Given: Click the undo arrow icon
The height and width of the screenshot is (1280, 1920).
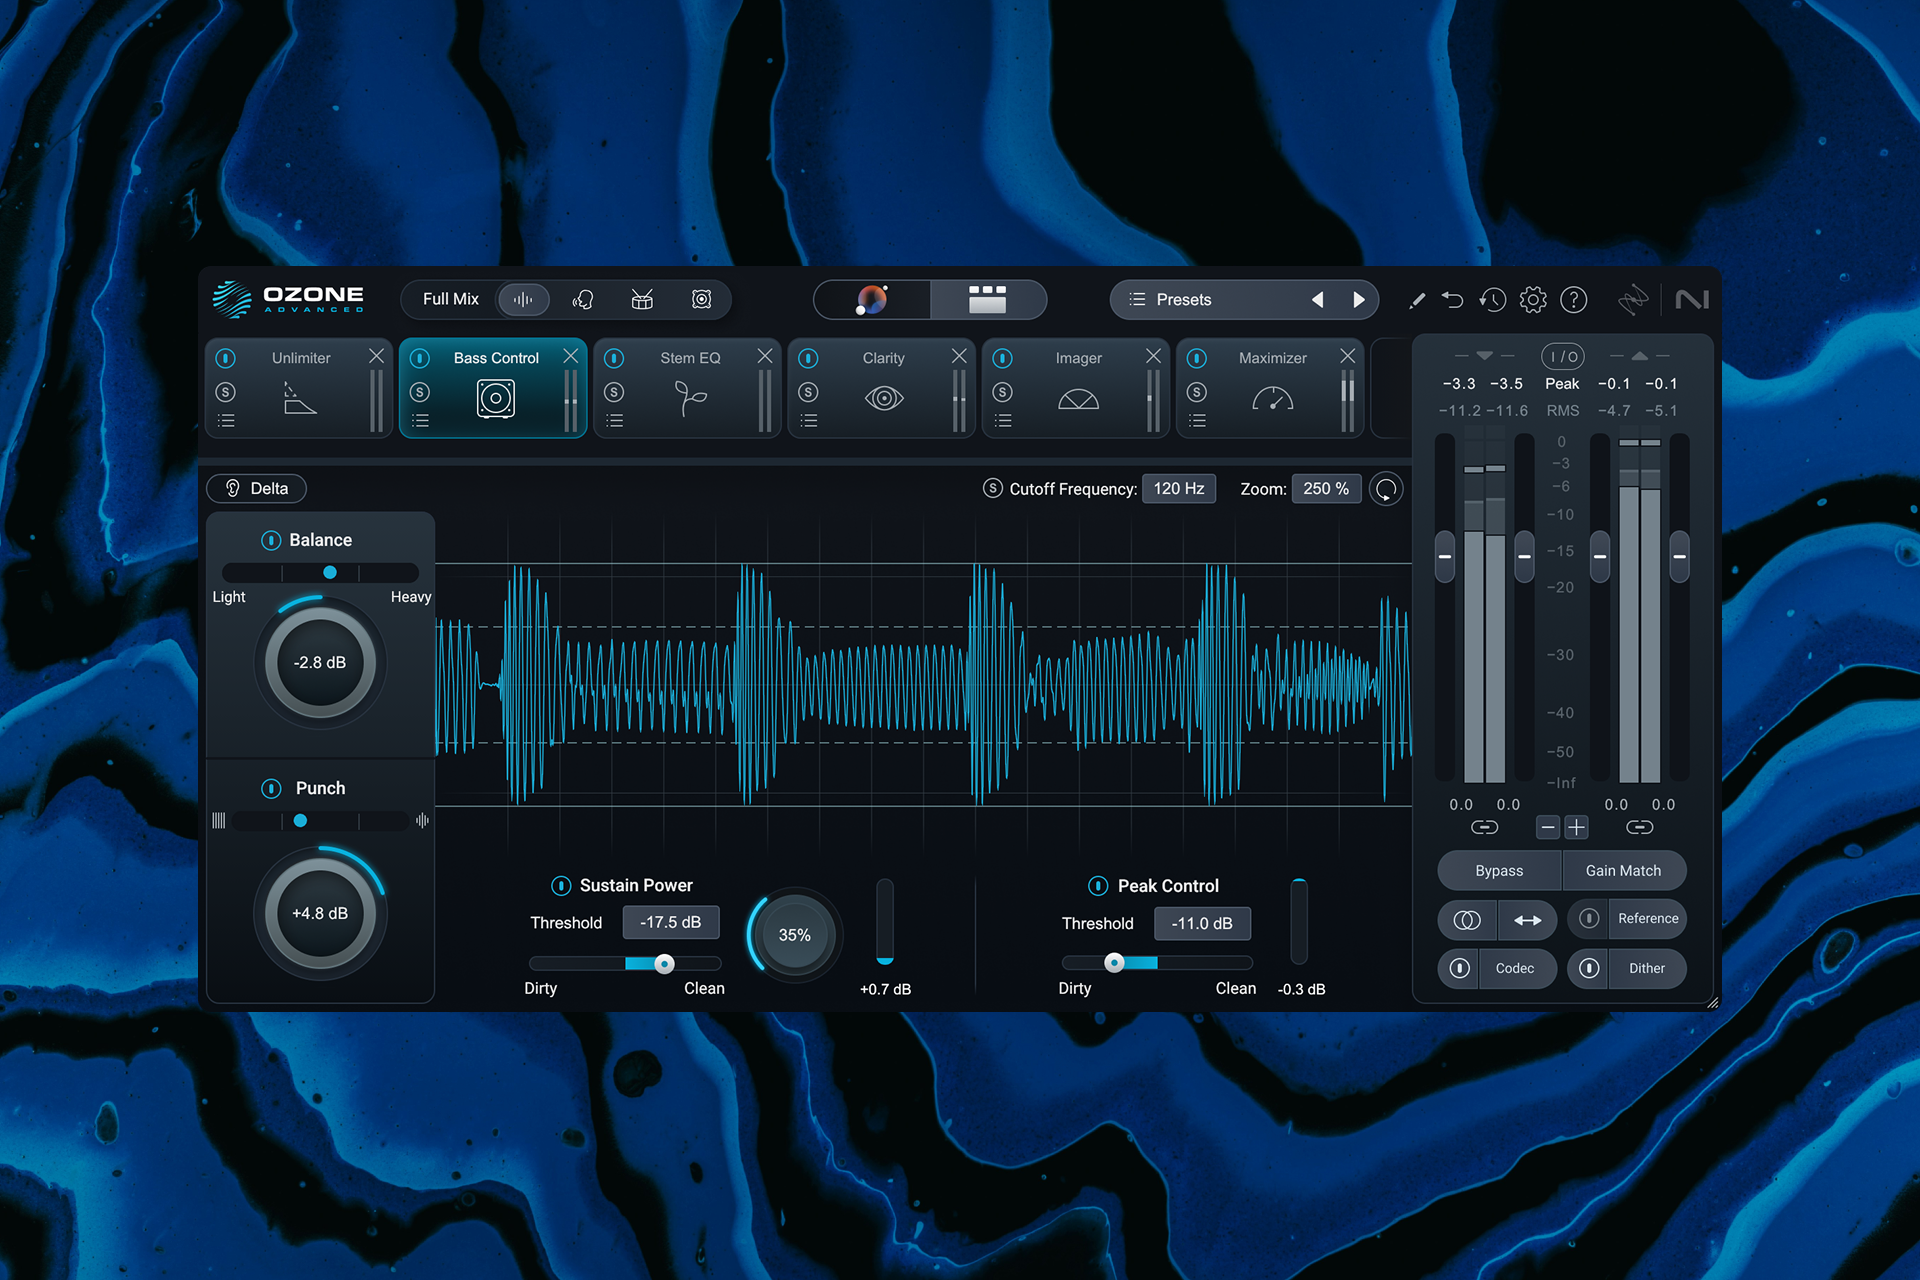Looking at the screenshot, I should coord(1452,299).
